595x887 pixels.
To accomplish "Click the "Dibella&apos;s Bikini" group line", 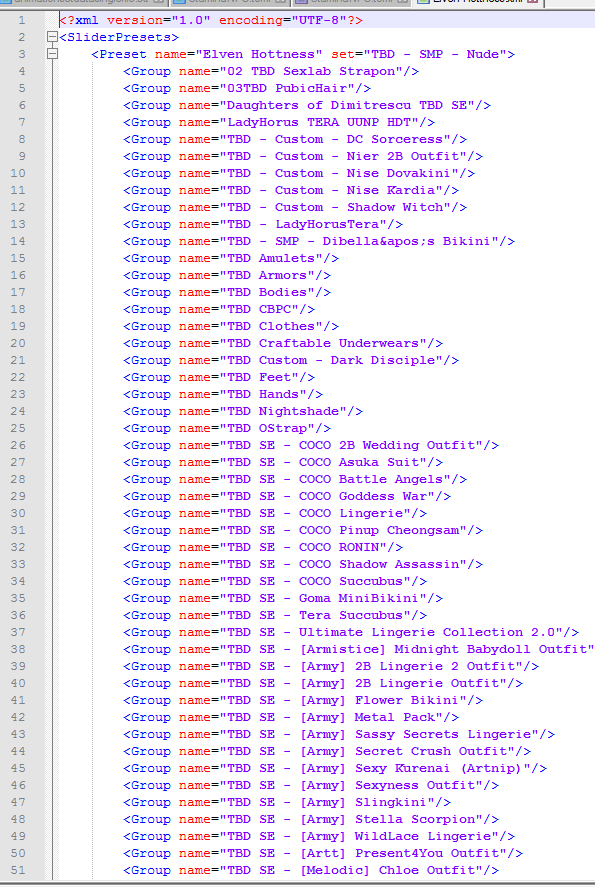I will click(319, 241).
